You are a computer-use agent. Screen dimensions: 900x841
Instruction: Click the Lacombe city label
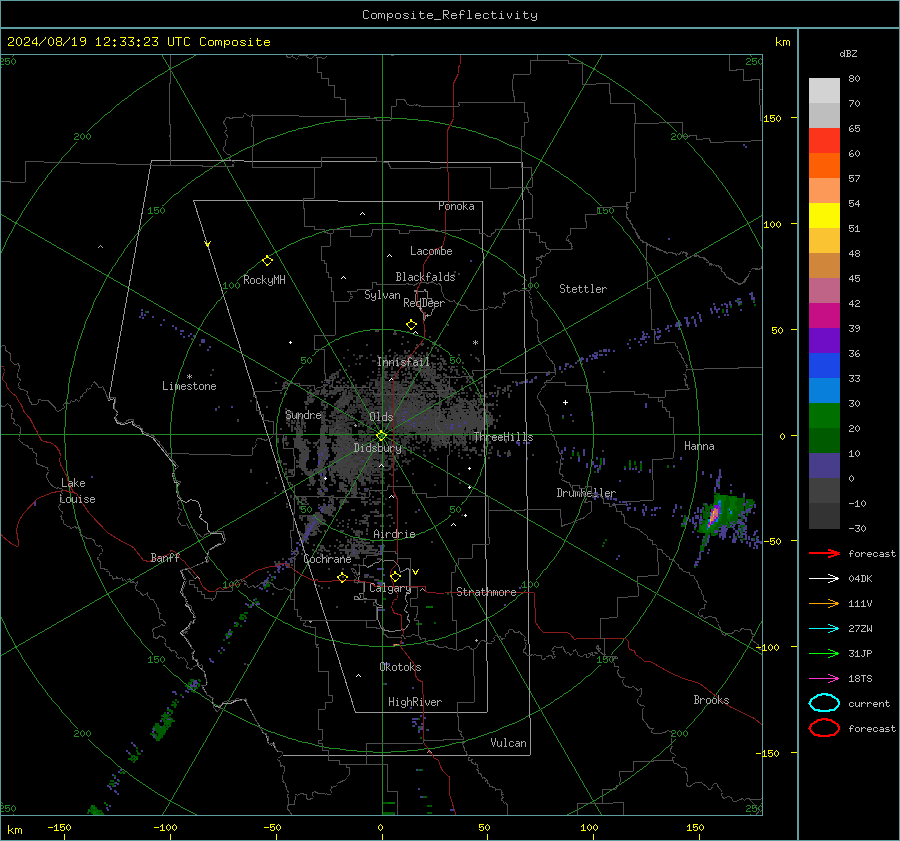click(431, 251)
